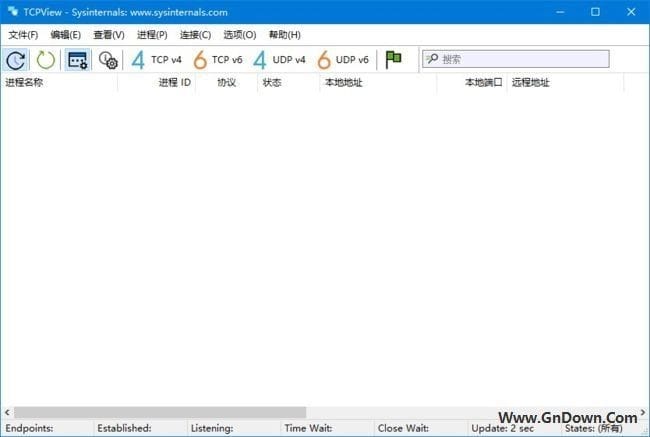The width and height of the screenshot is (650, 437).
Task: Sort by 本地端口 column header
Action: [472, 83]
